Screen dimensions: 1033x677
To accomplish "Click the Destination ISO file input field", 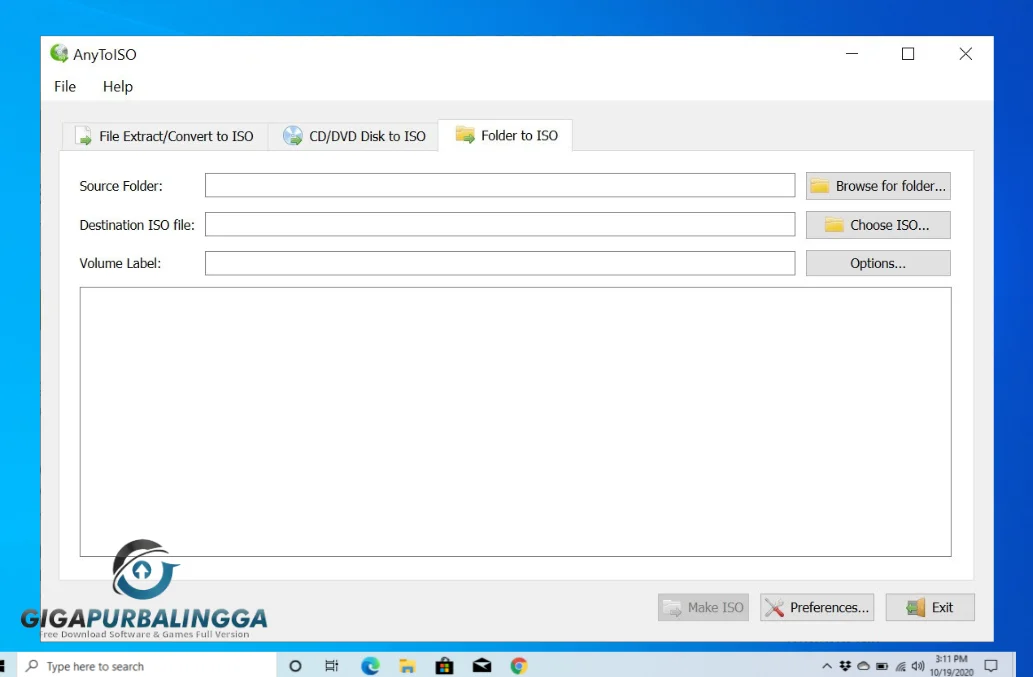I will (500, 224).
